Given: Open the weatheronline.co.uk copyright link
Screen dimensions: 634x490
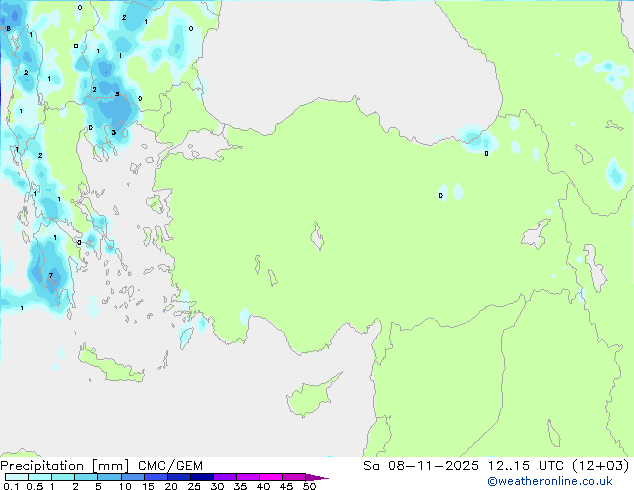Looking at the screenshot, I should [549, 481].
